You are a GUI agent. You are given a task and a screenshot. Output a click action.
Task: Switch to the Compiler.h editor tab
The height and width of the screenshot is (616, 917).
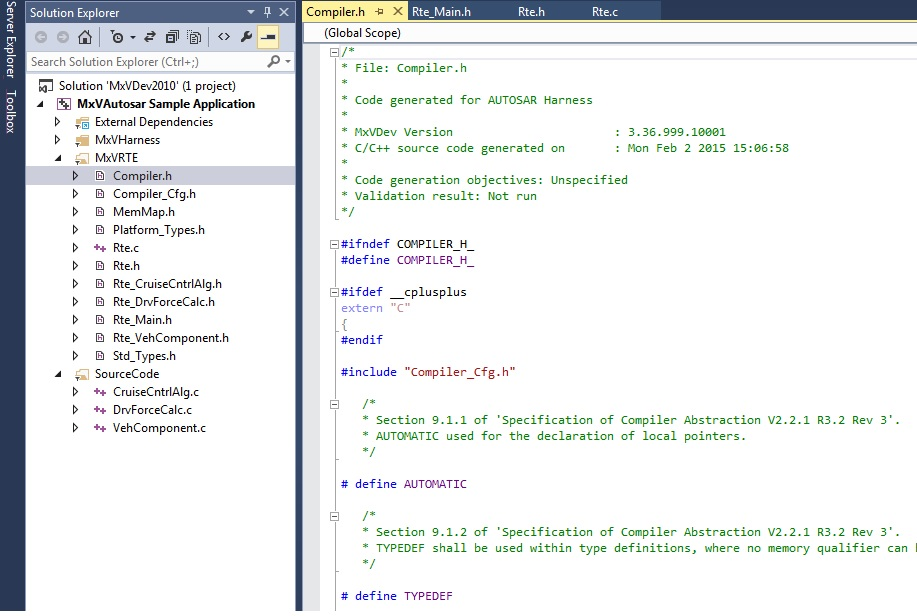pos(336,12)
